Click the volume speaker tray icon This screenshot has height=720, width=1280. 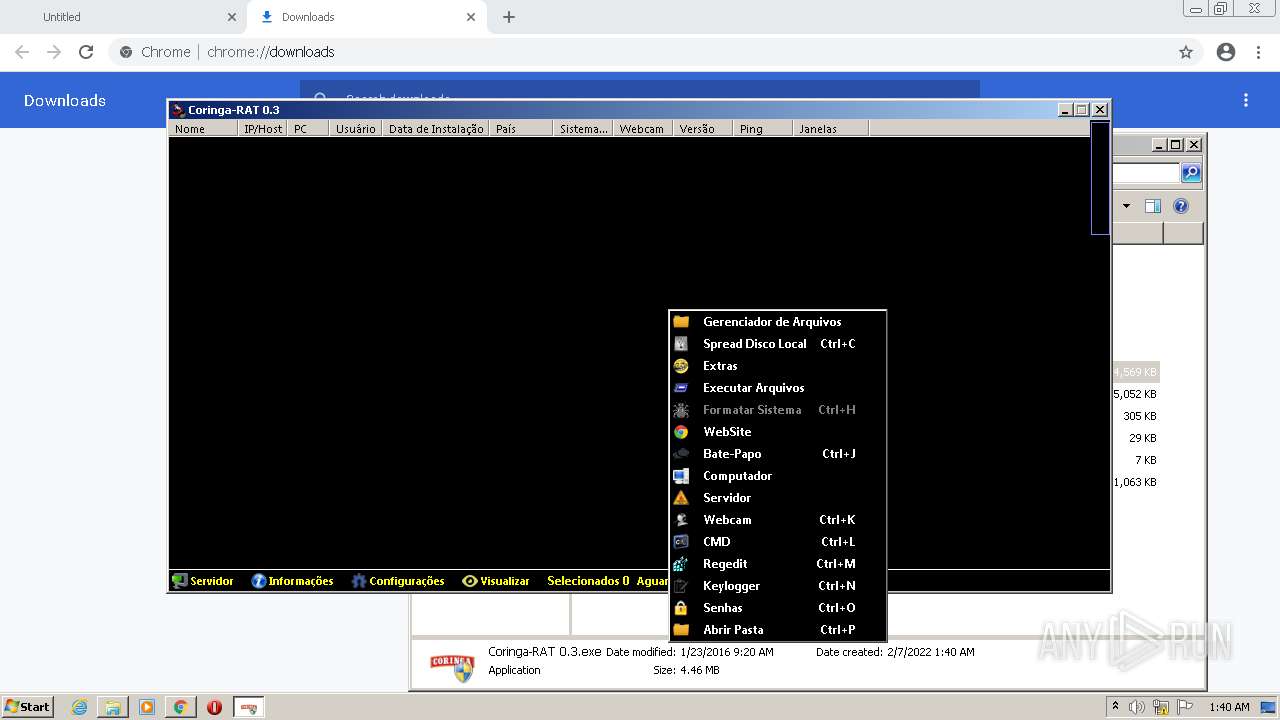[x=1137, y=707]
